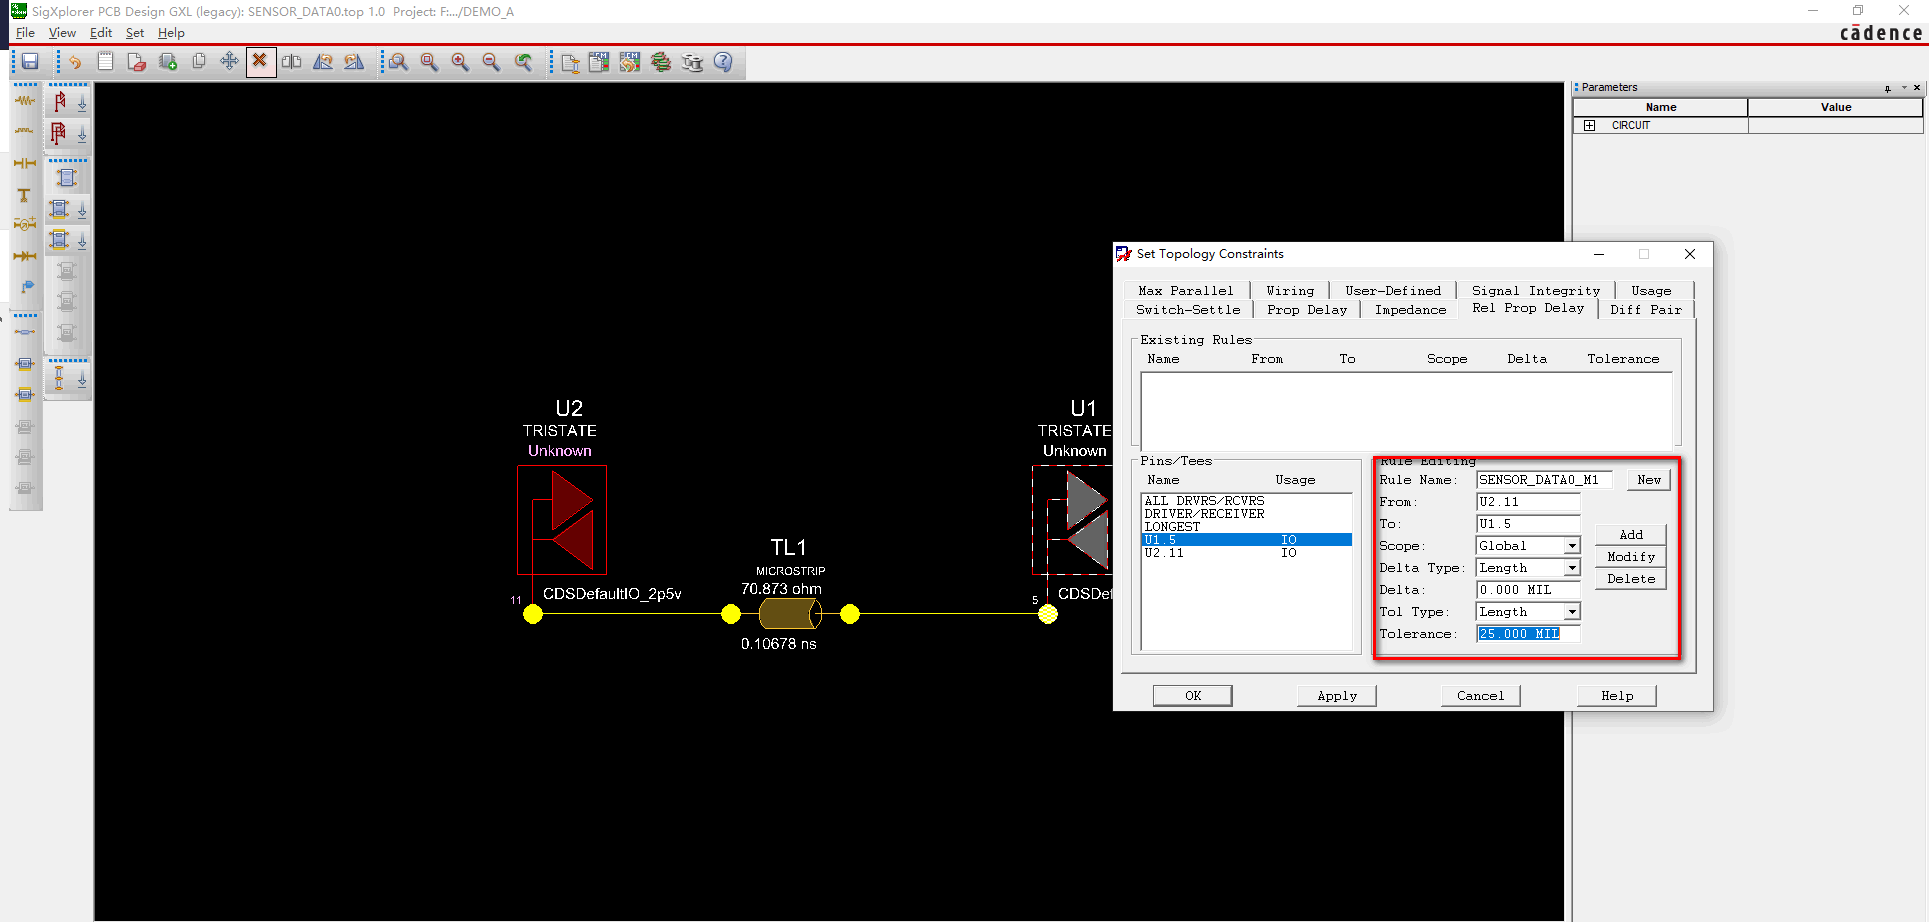Open the Edit menu
The height and width of the screenshot is (922, 1929).
pos(101,33)
